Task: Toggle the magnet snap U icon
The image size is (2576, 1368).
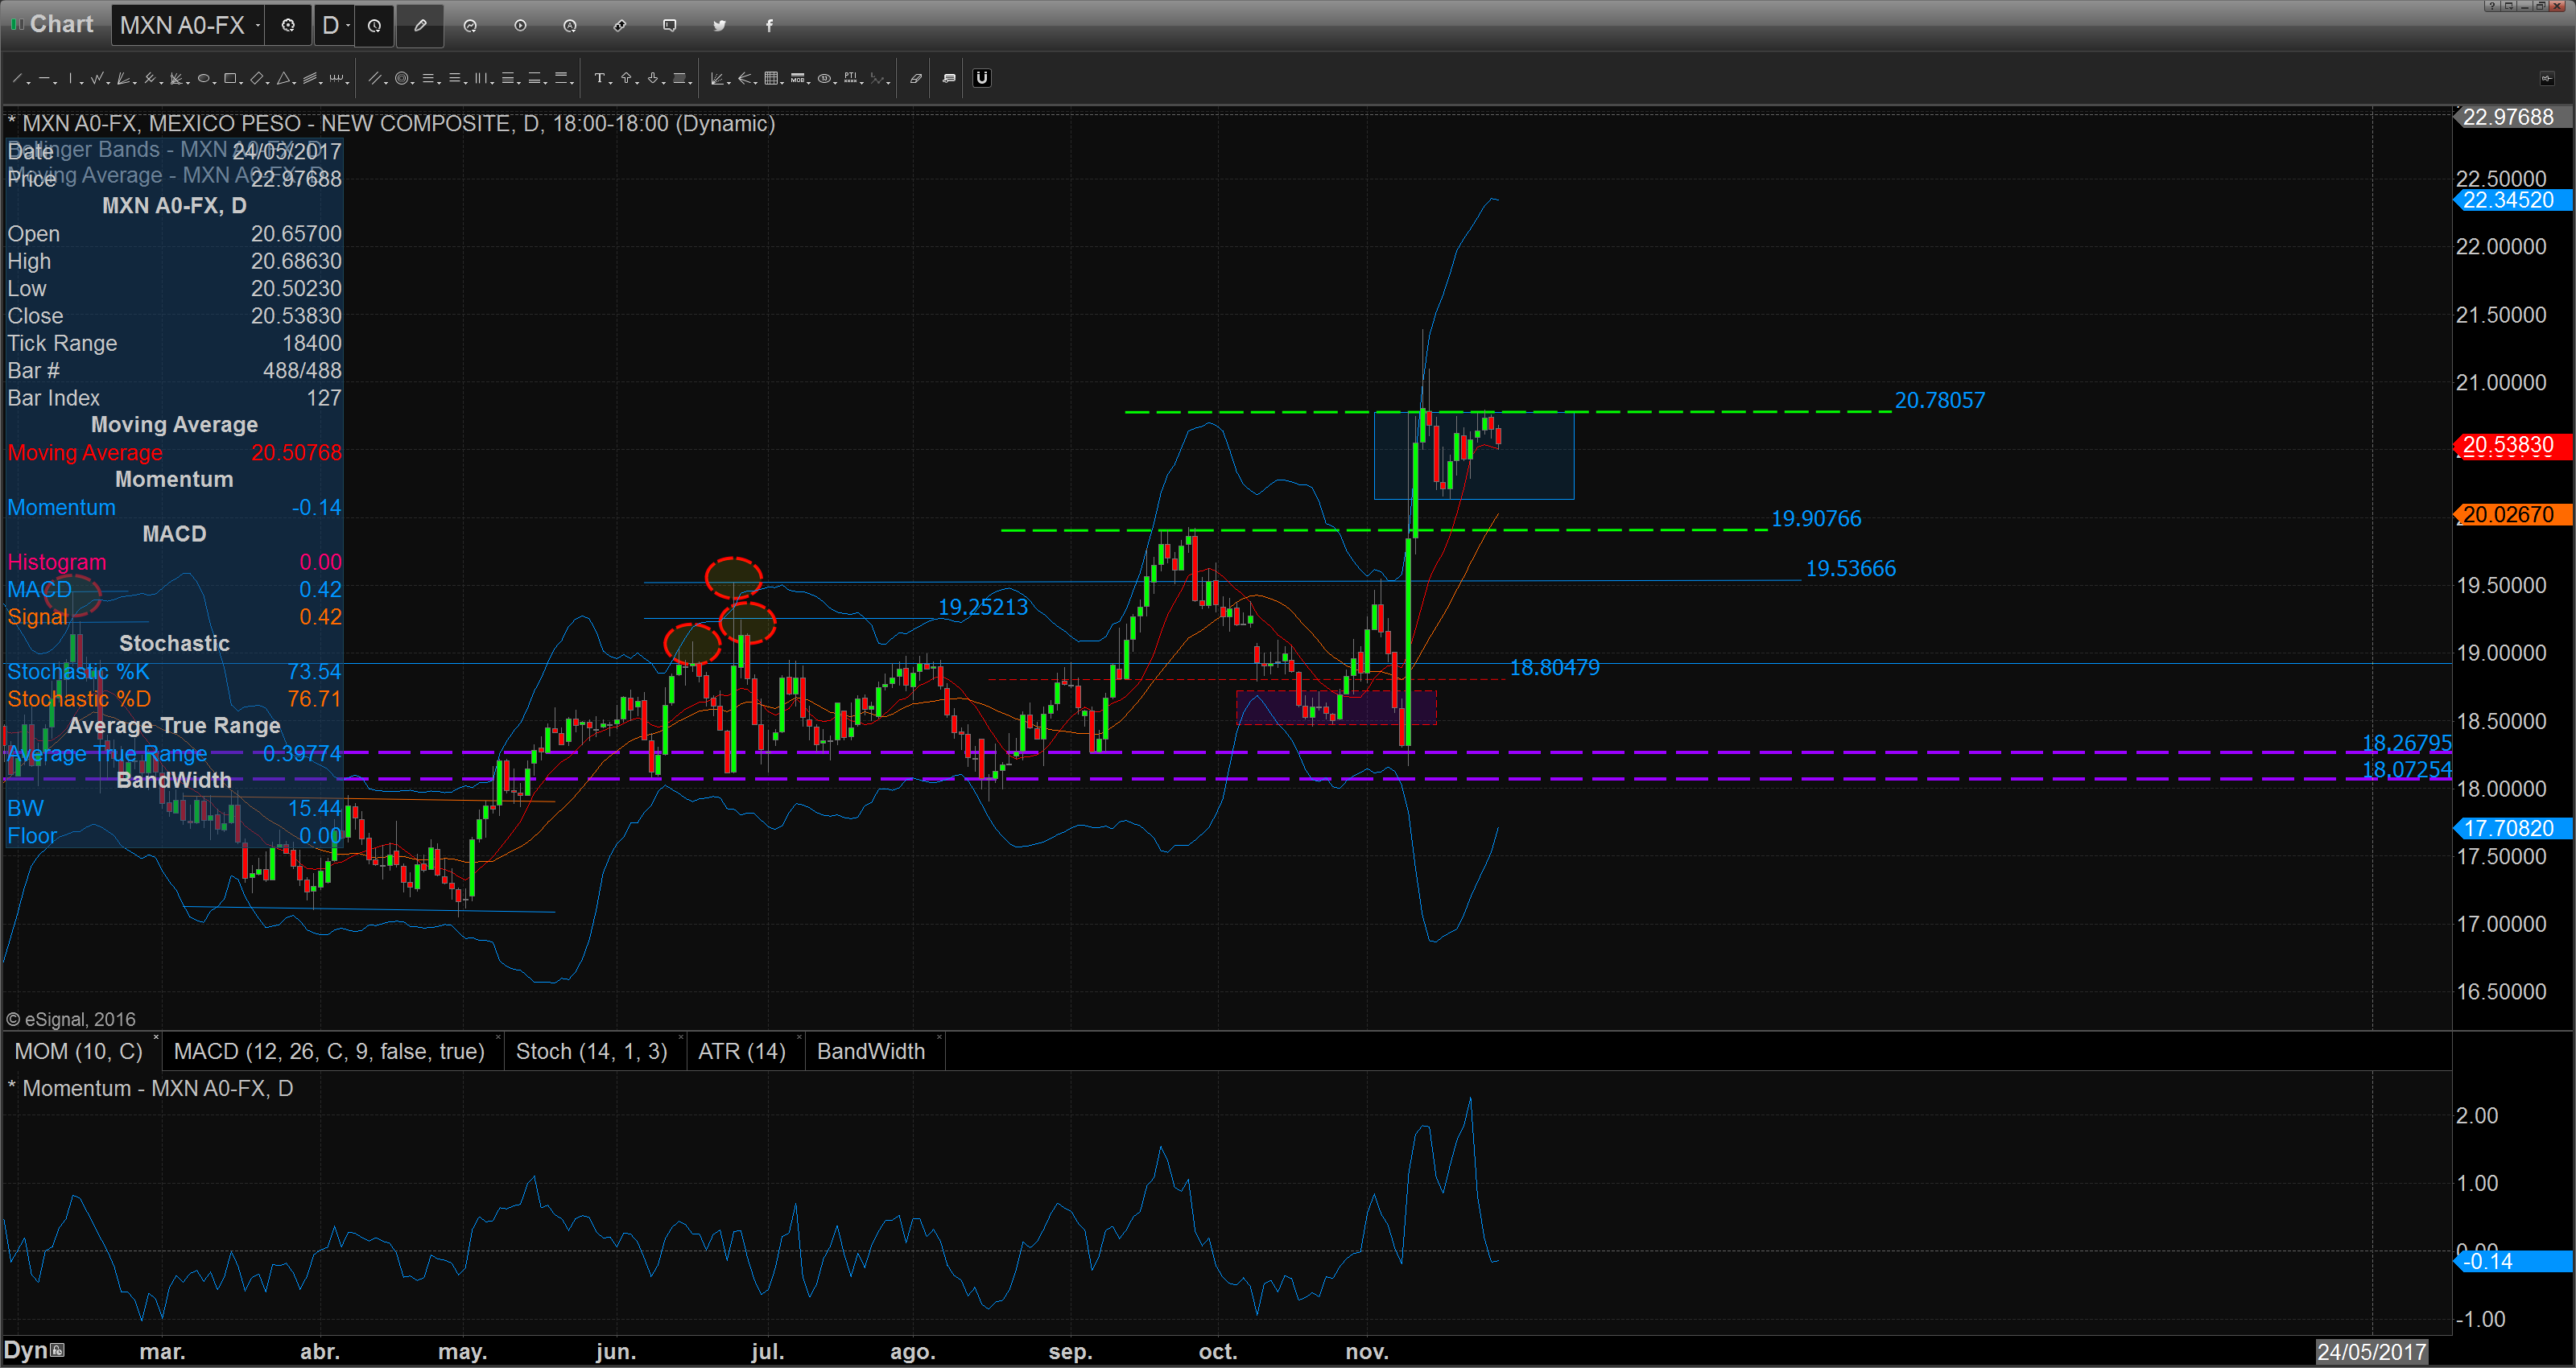Action: click(982, 78)
